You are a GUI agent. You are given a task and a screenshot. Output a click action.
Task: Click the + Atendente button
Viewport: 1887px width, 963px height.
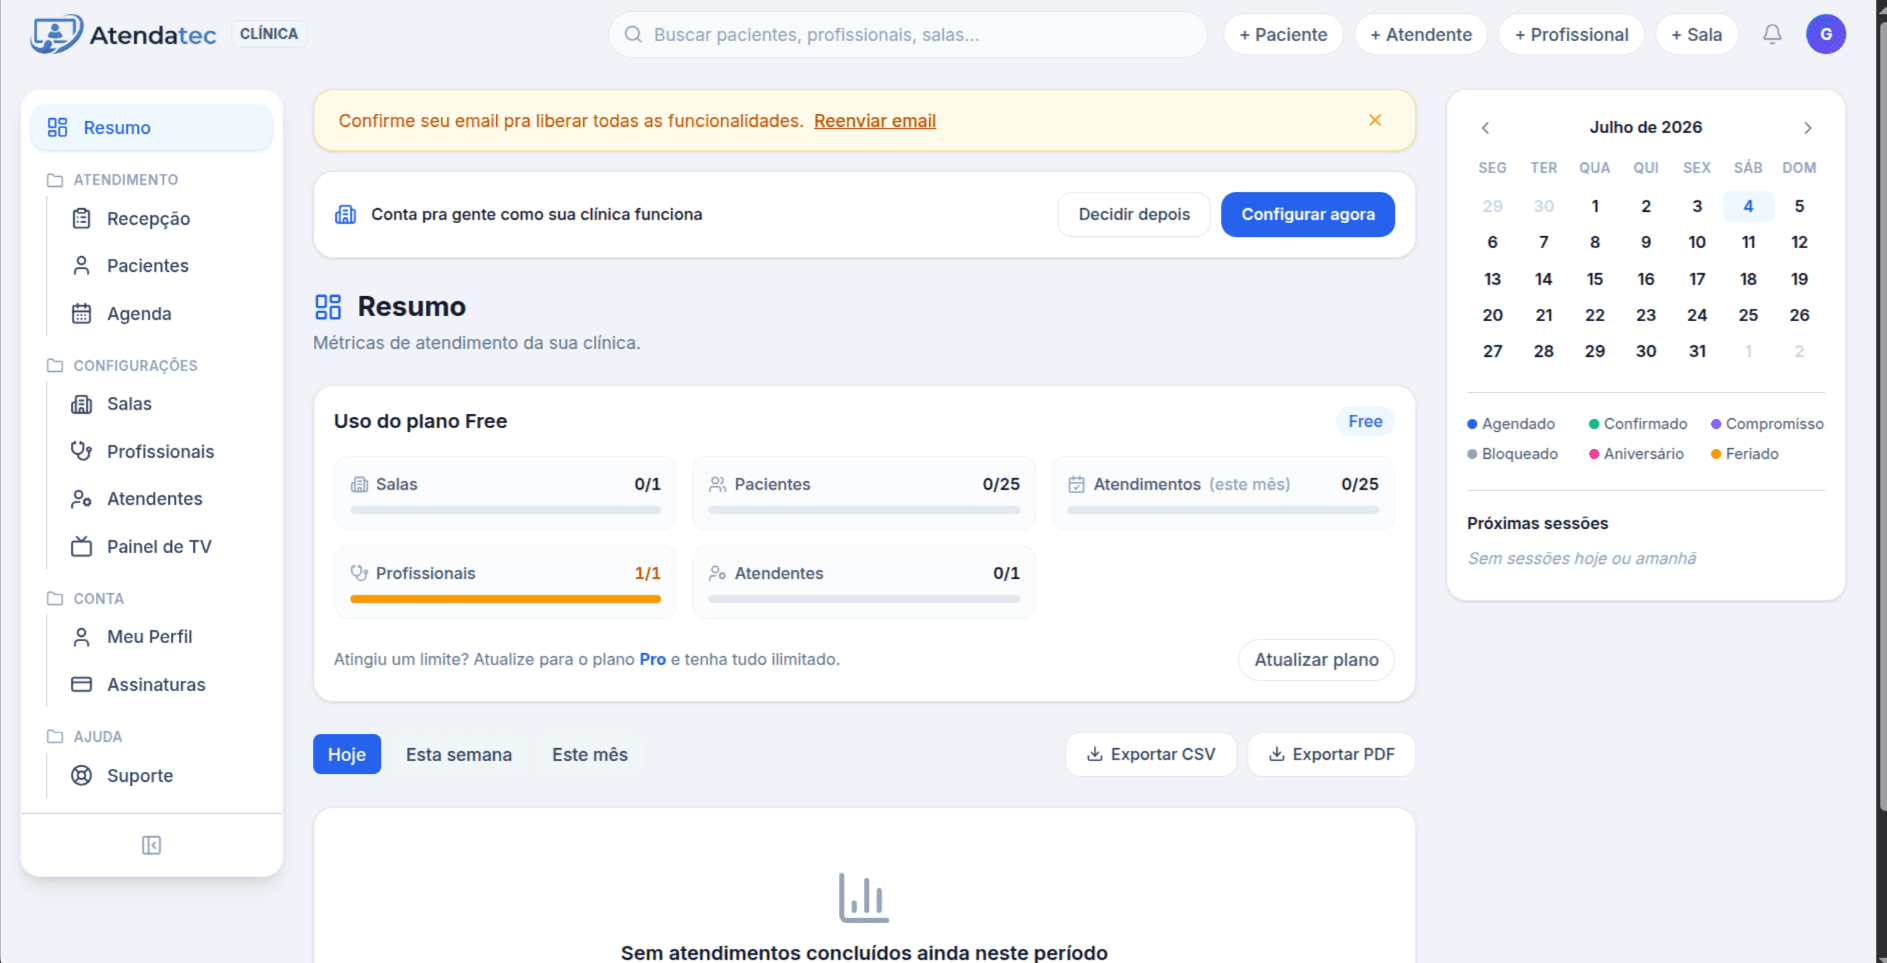tap(1421, 34)
